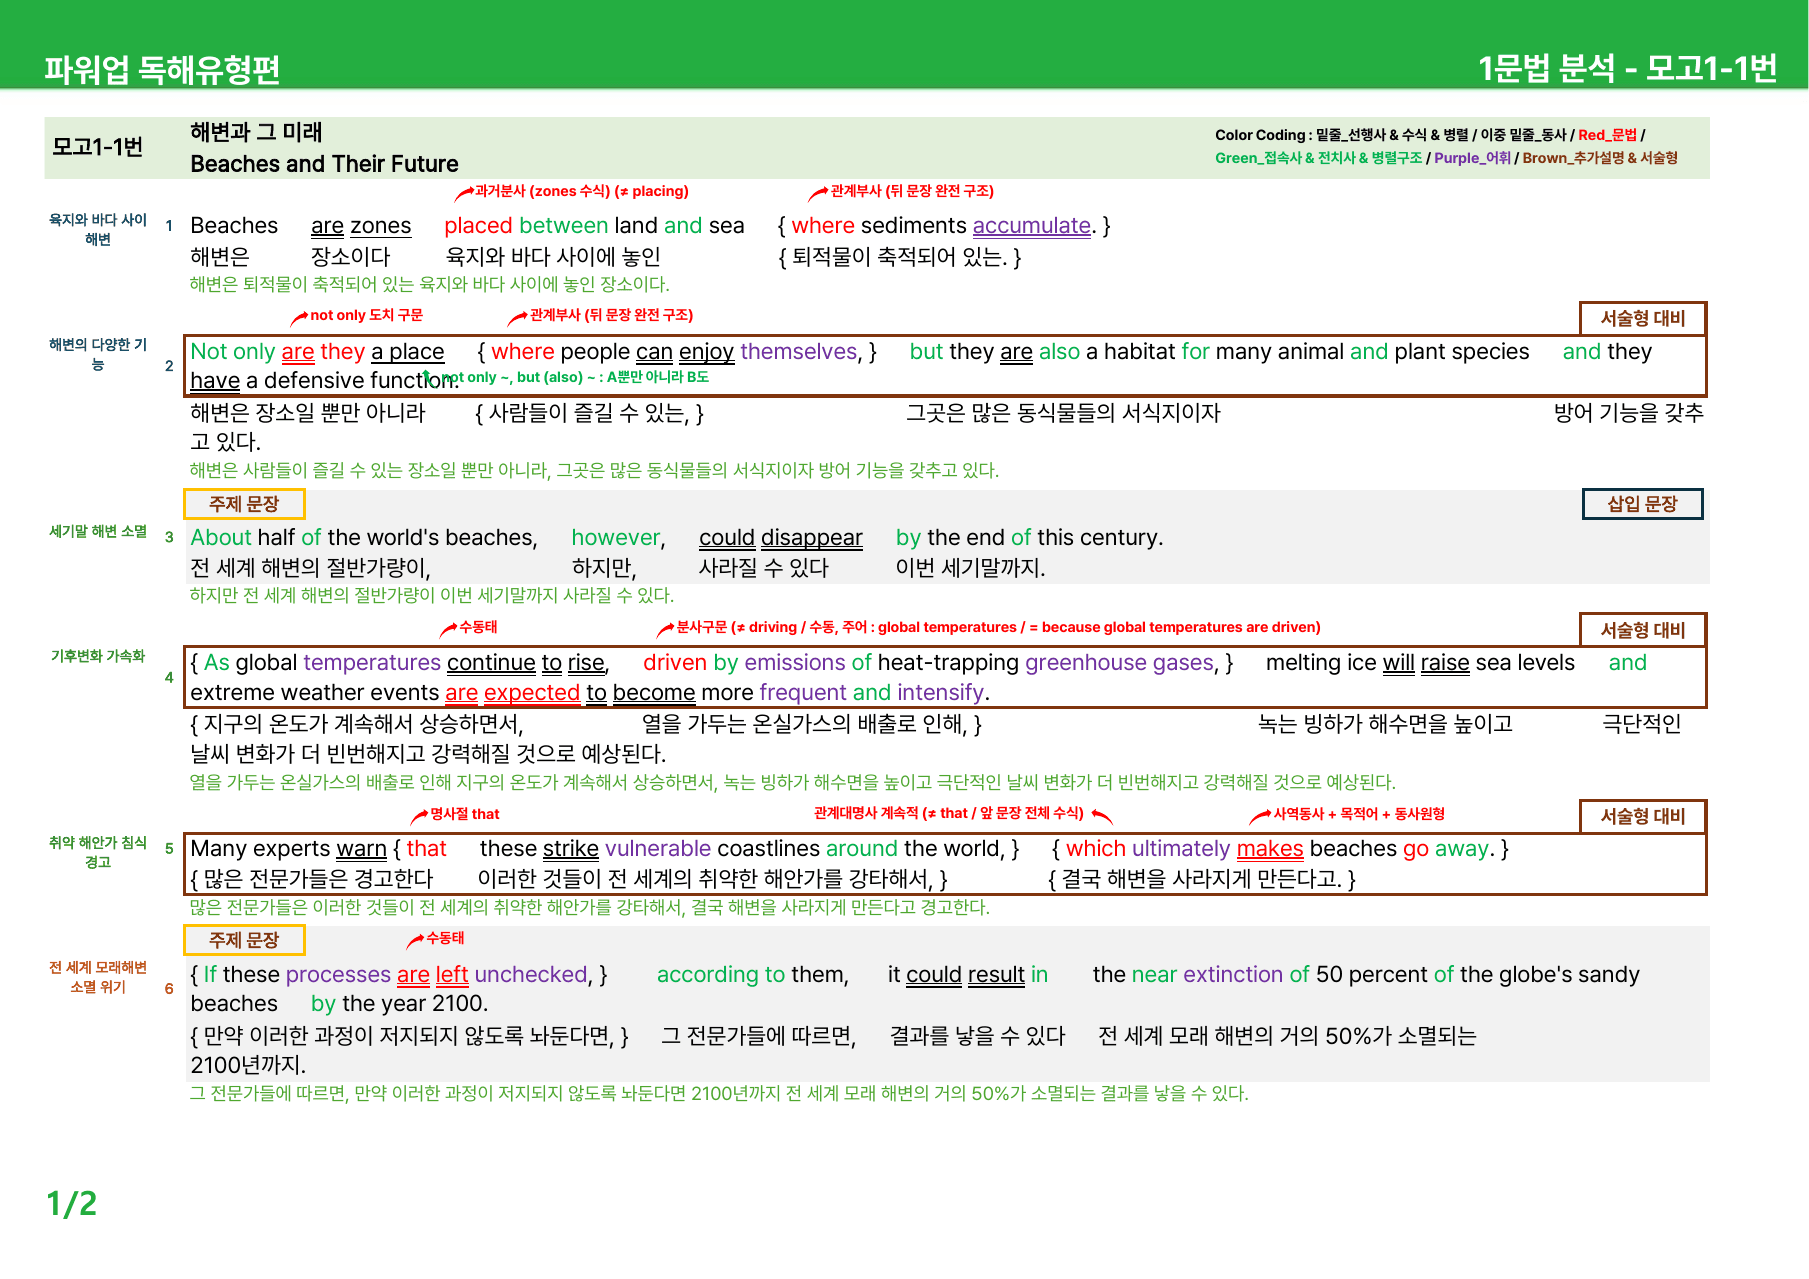This screenshot has width=1809, height=1279.
Task: Click the '모고1-1번' label beside the passage title
Action: pos(98,147)
